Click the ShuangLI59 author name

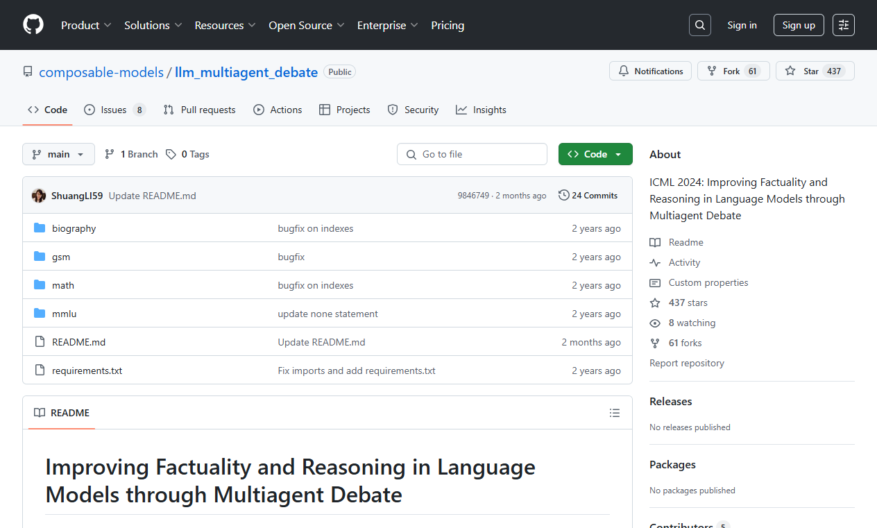pos(77,196)
